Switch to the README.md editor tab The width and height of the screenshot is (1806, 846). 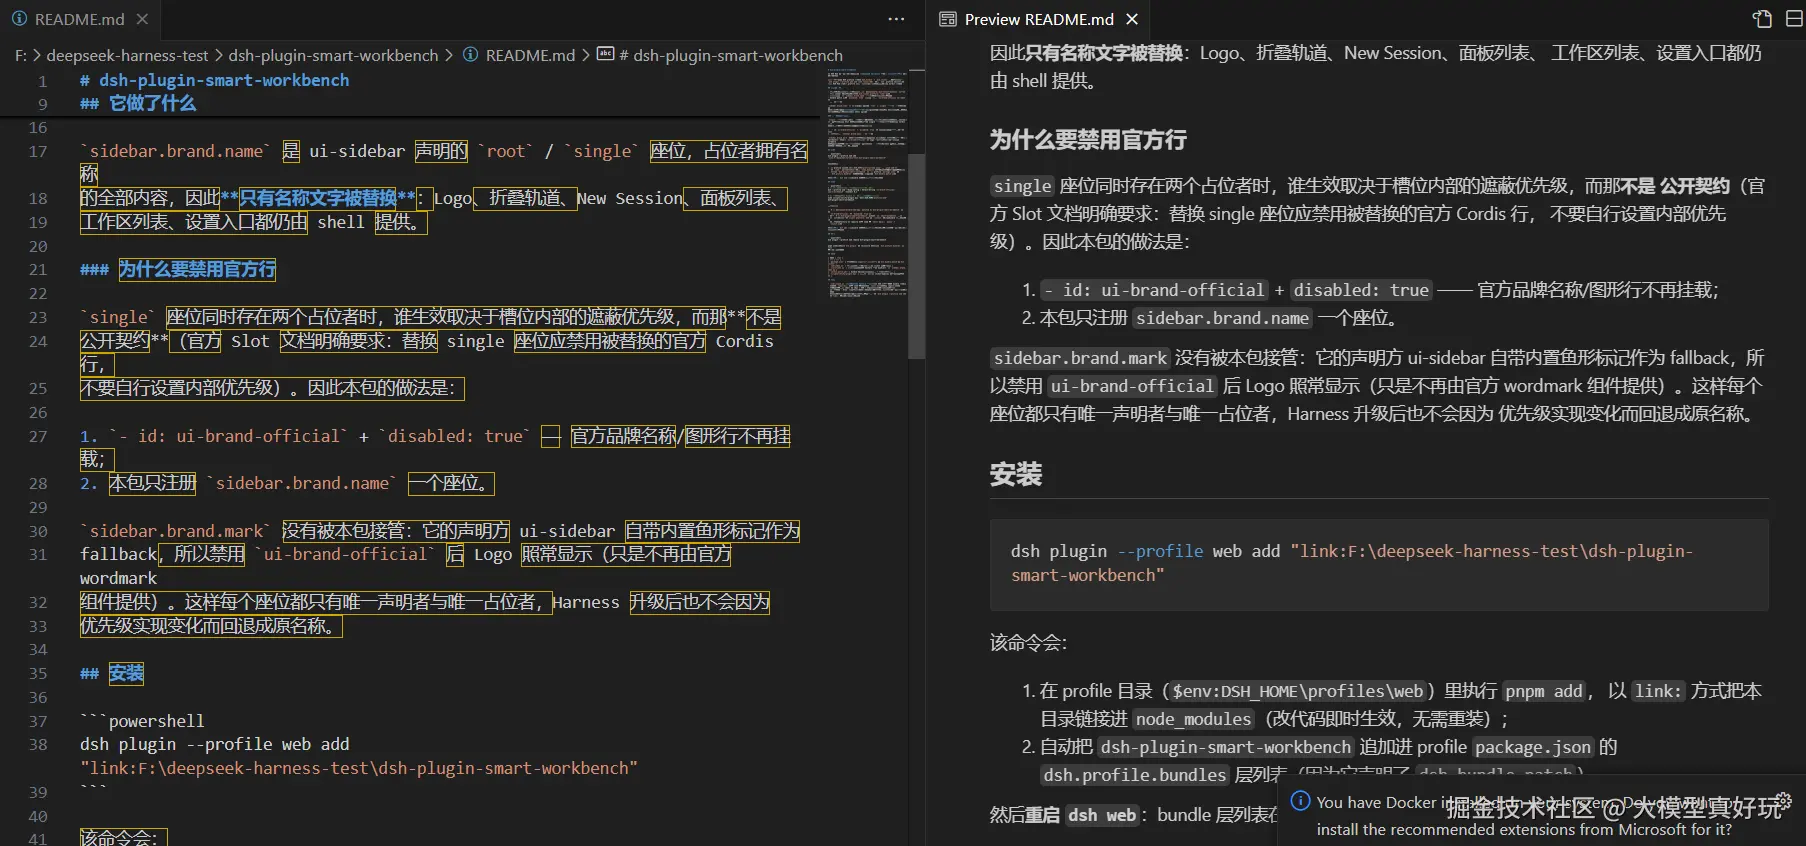[79, 19]
